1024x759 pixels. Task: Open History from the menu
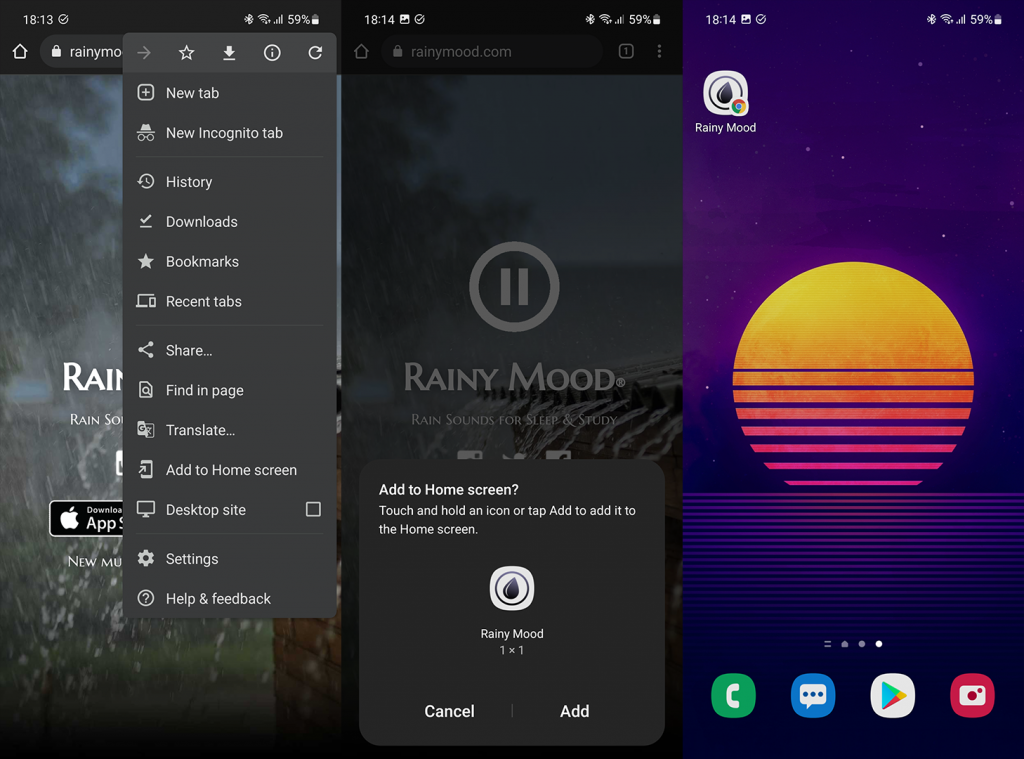[229, 182]
